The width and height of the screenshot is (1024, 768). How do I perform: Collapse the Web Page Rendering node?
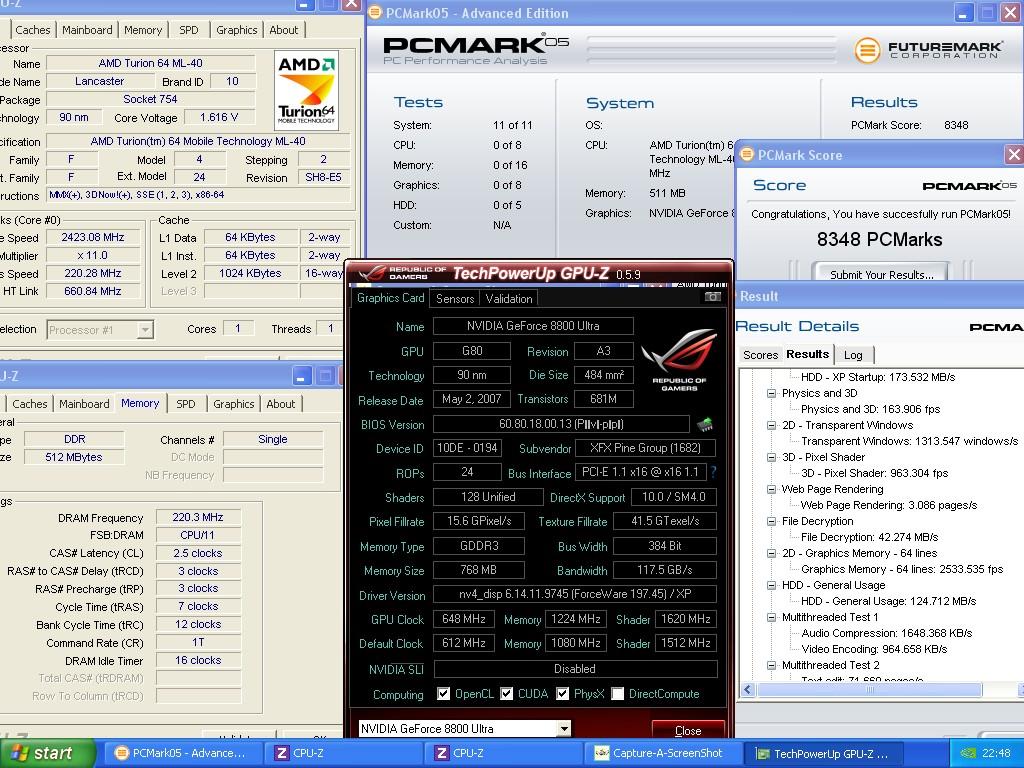[x=771, y=489]
